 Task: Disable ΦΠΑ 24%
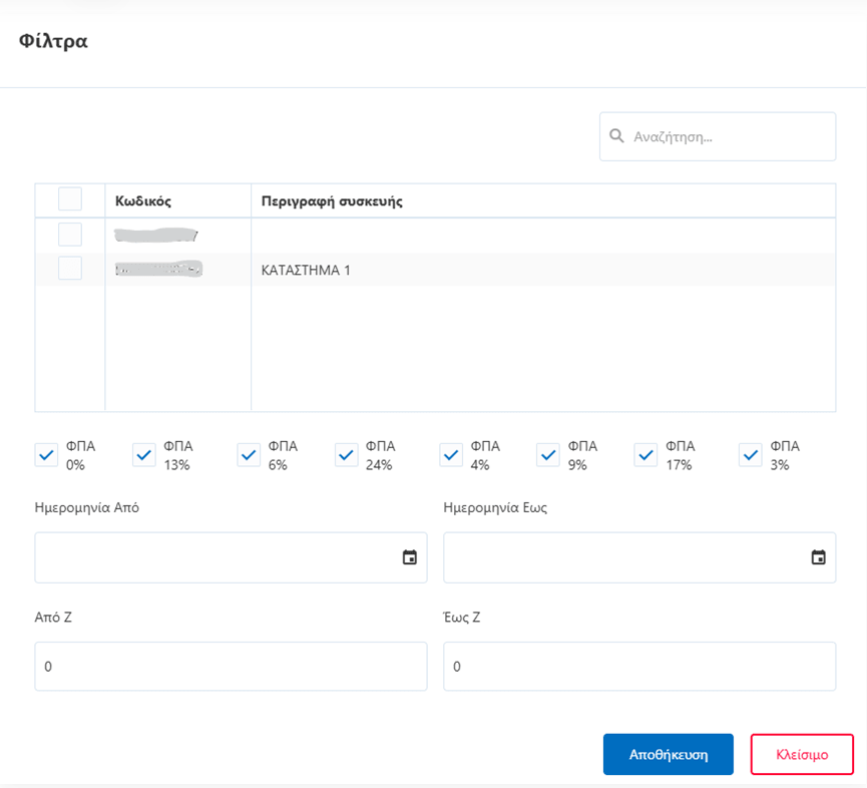pos(346,455)
